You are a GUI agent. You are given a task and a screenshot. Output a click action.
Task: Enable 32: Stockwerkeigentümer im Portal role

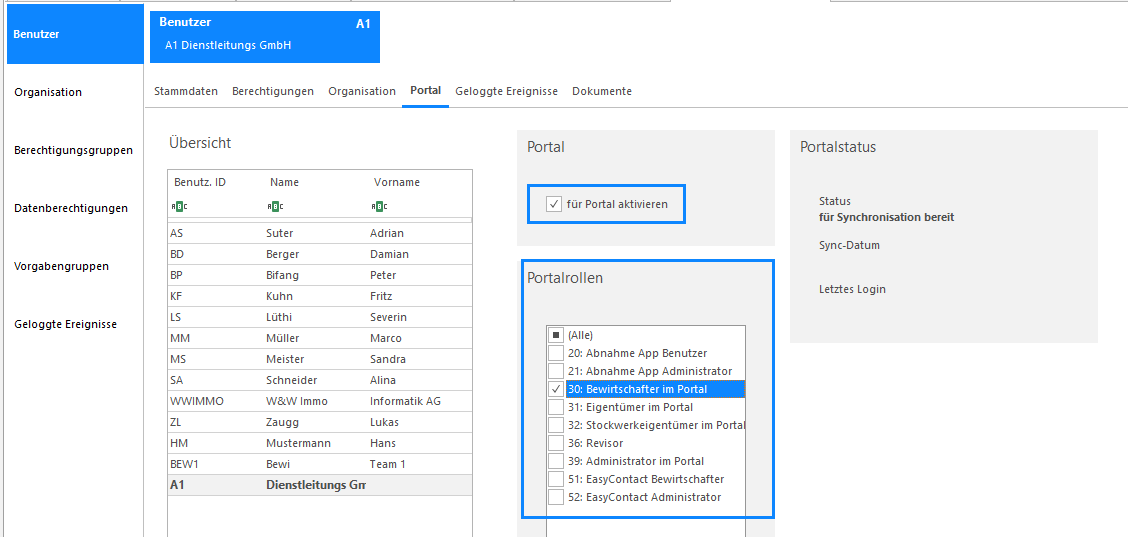[555, 425]
